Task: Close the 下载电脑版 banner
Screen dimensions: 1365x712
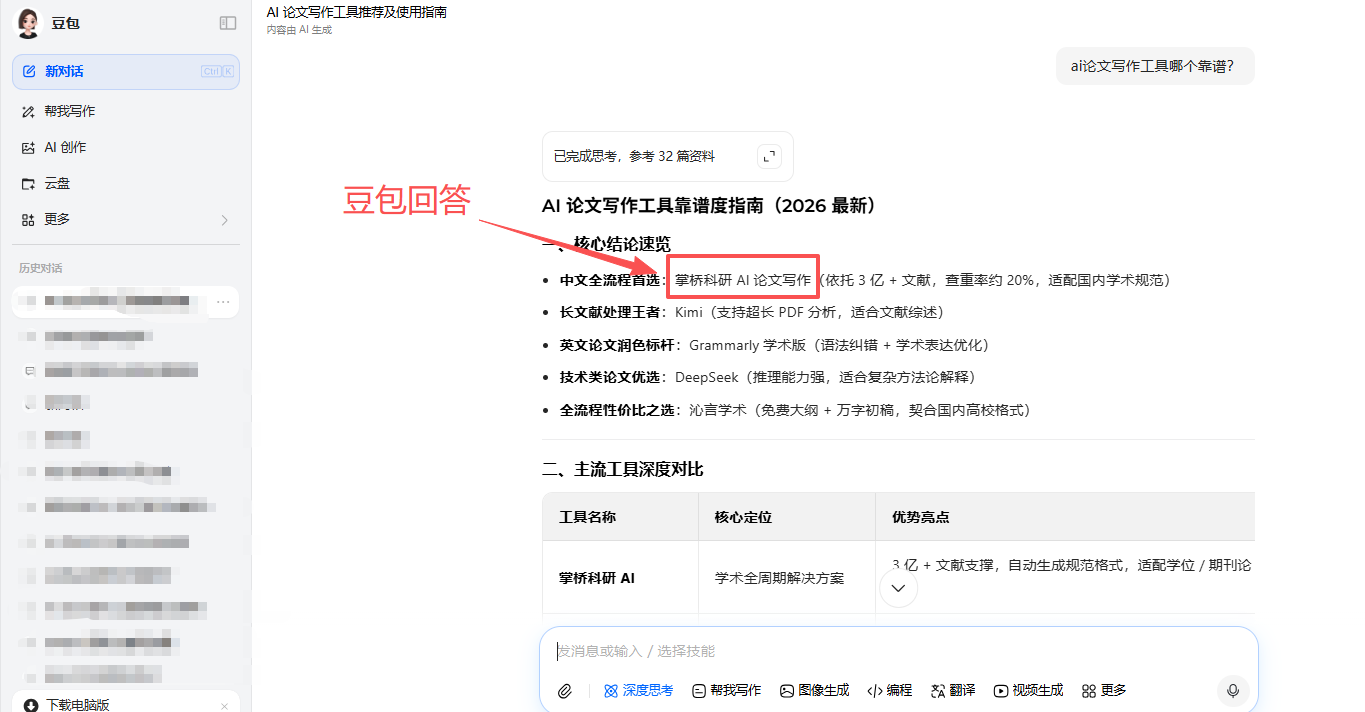Action: click(x=224, y=705)
